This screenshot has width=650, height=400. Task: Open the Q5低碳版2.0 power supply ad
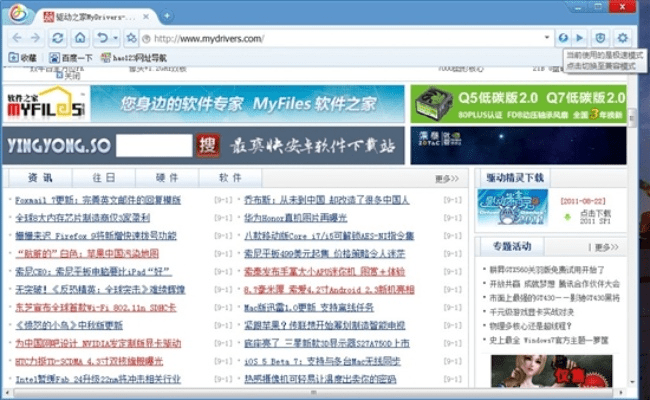point(519,104)
